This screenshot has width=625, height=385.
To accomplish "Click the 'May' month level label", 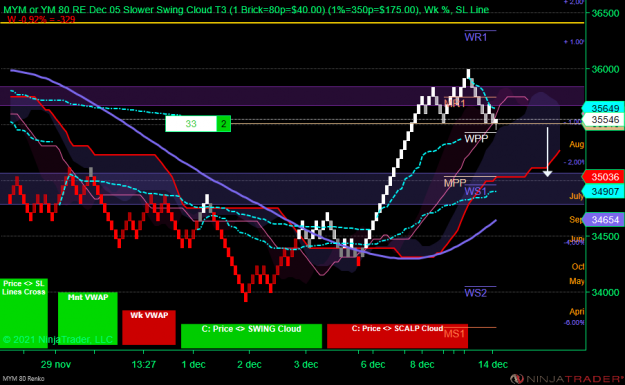I will 577,281.
